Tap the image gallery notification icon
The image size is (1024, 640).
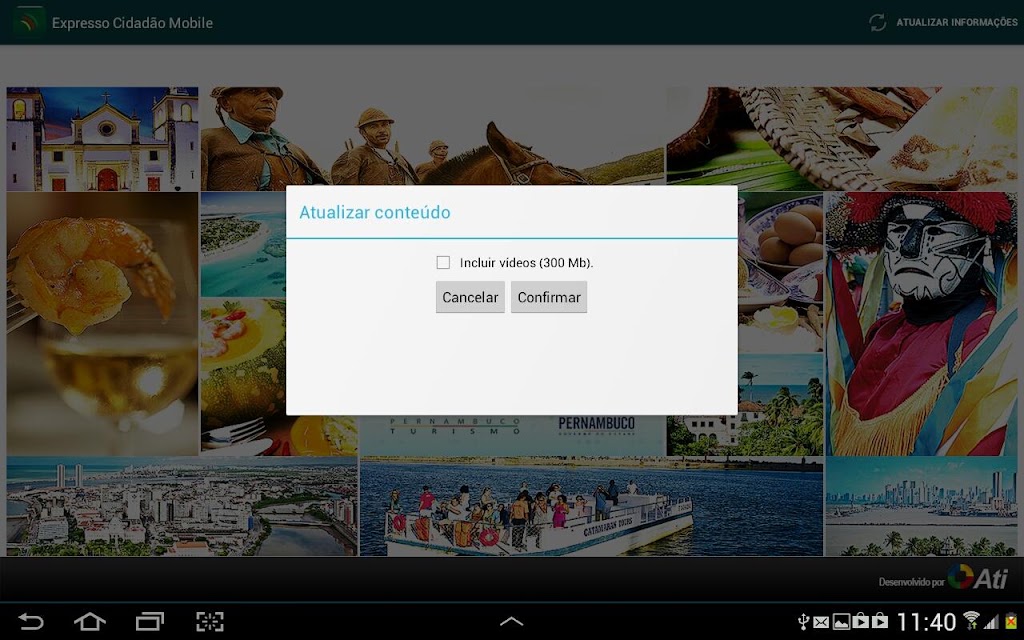click(x=842, y=621)
